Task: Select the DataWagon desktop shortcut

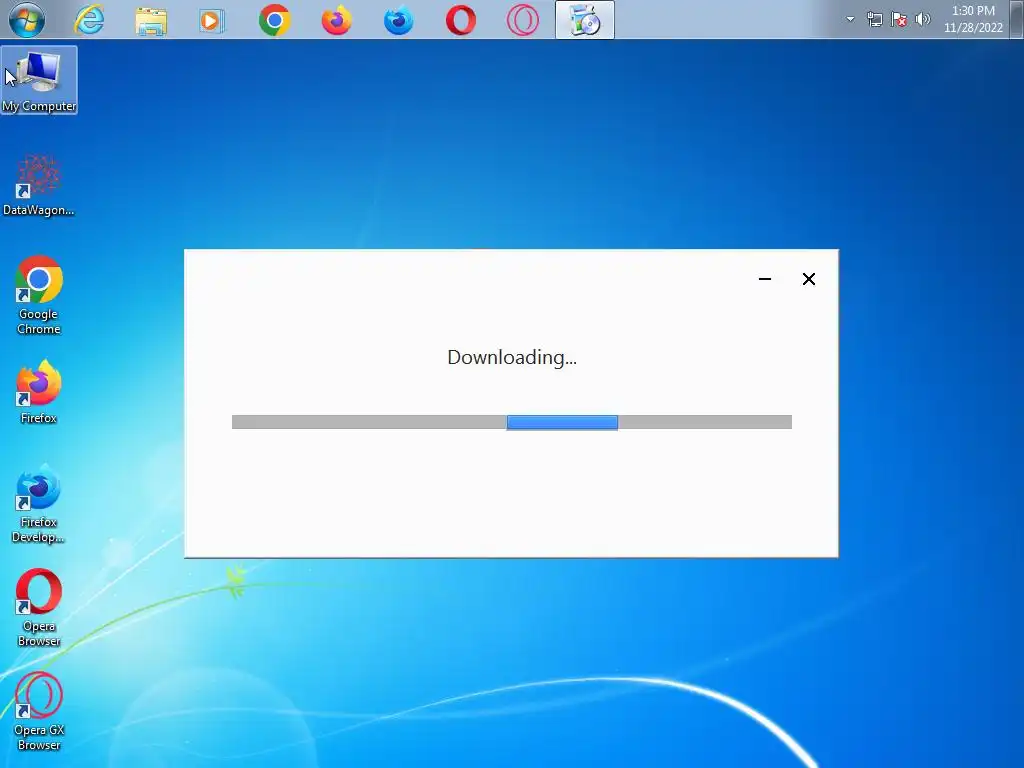Action: tap(39, 185)
